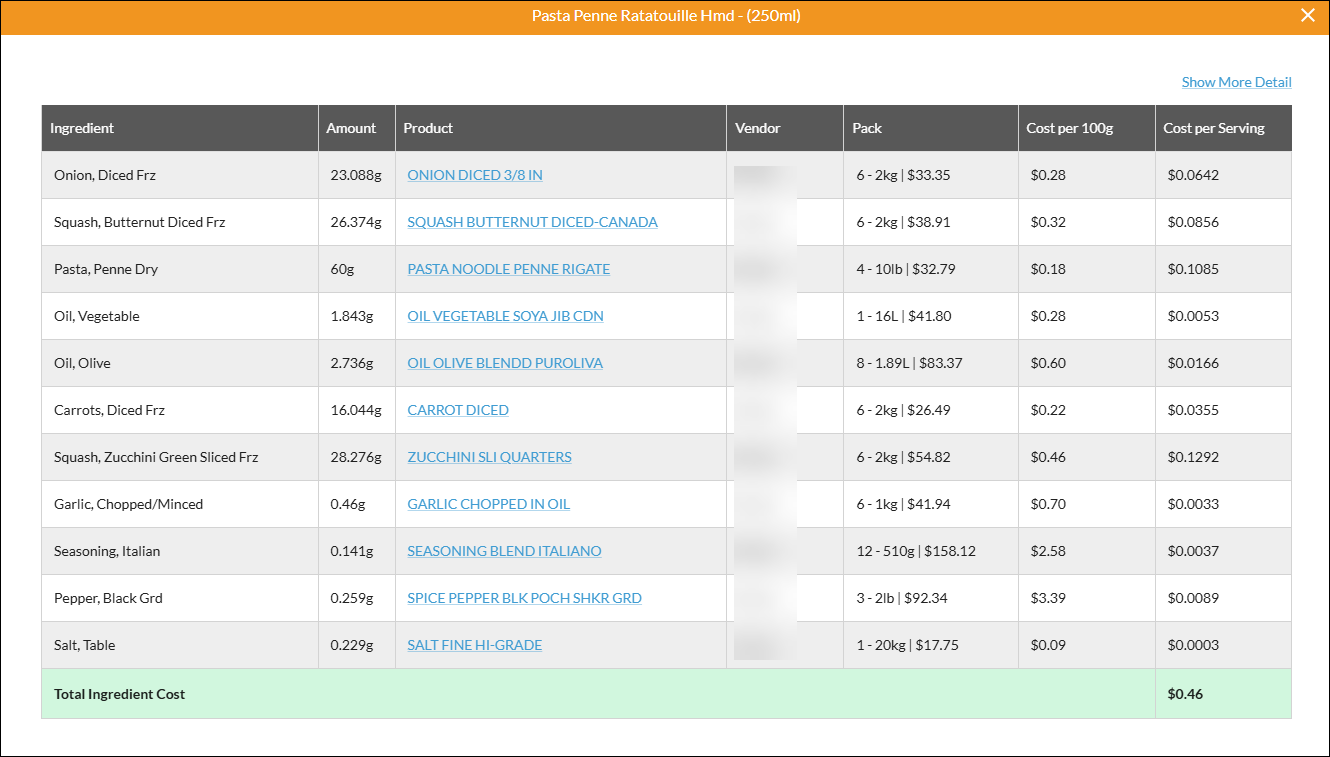Open the SALT FINE HI-GRADE product link
This screenshot has height=757, width=1330.
tap(473, 644)
